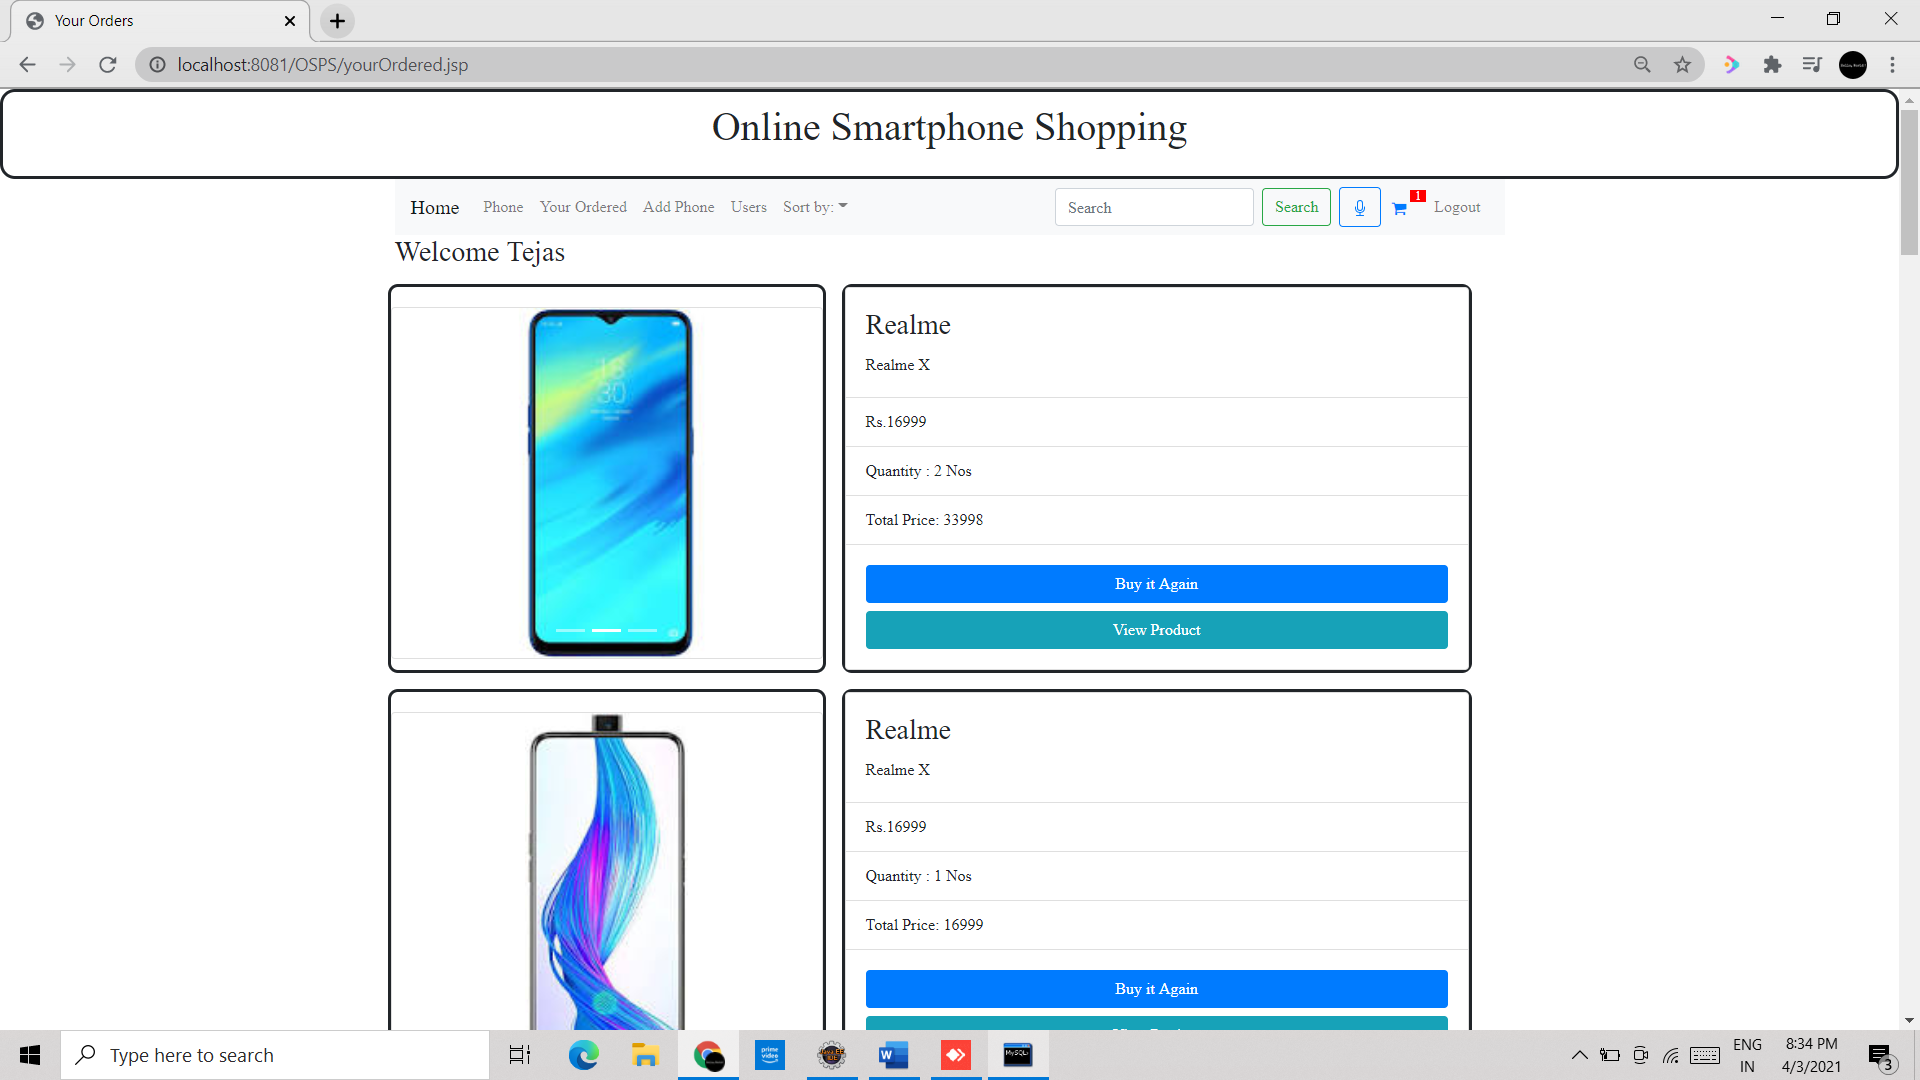1920x1080 pixels.
Task: Open the browser extensions puzzle icon
Action: (x=1772, y=65)
